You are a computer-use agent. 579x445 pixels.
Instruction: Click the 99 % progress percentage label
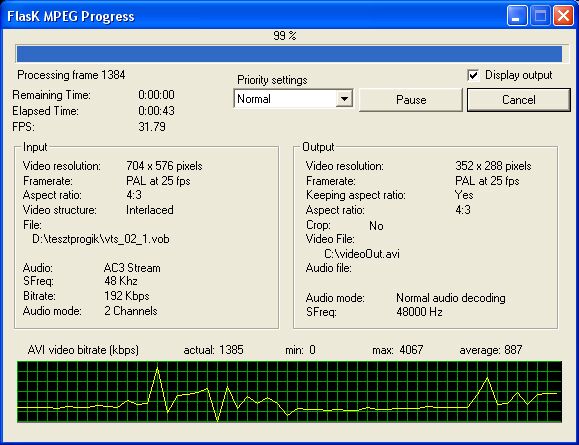coord(285,35)
